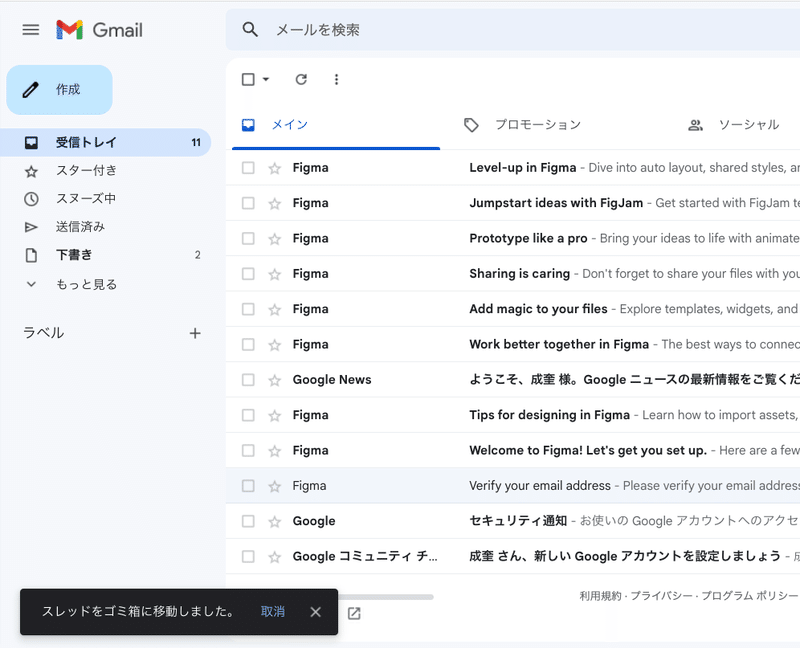Select the Verify your email address checkbox
Screen dimensions: 800x648
click(248, 486)
